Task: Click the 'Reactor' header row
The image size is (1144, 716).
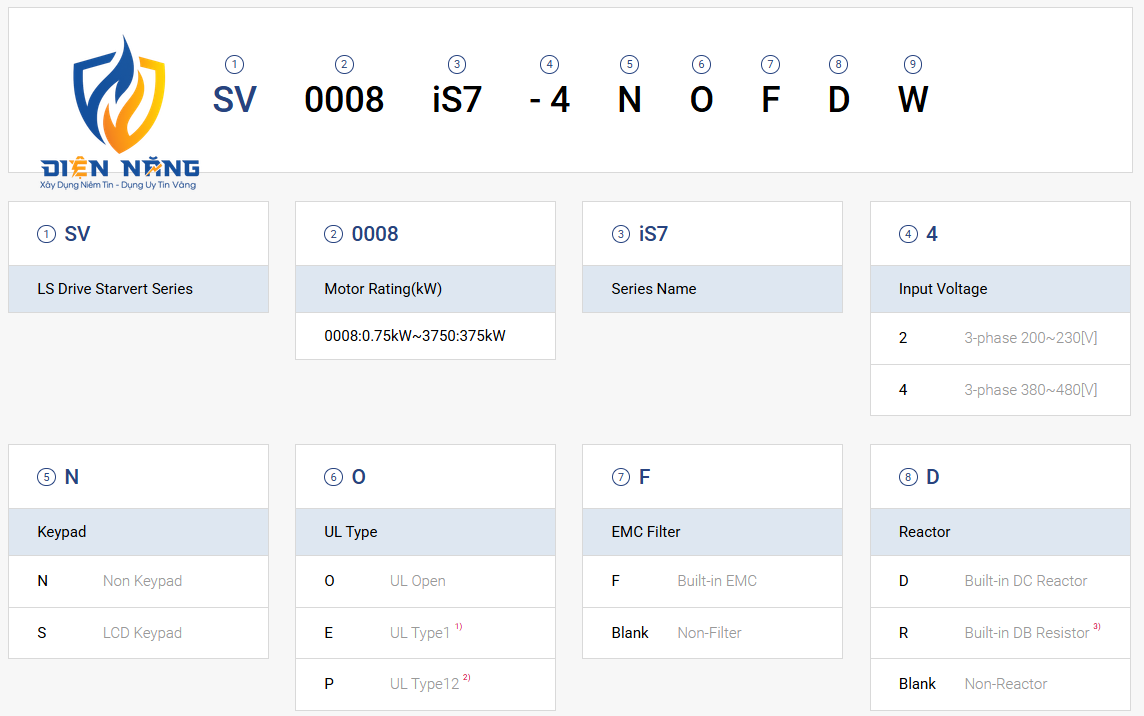Action: click(x=1000, y=532)
